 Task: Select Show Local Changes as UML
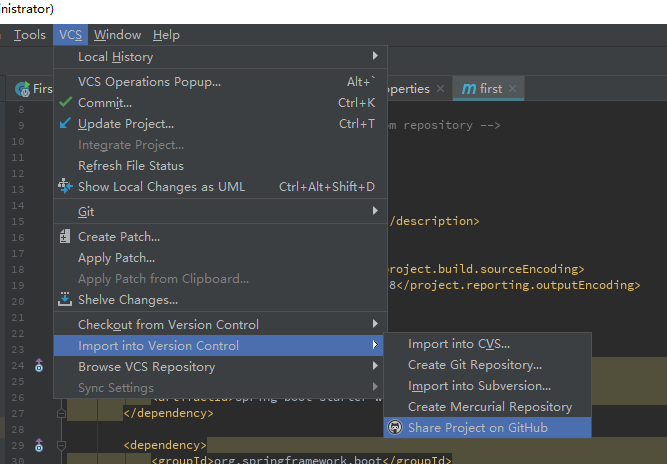[x=220, y=187]
